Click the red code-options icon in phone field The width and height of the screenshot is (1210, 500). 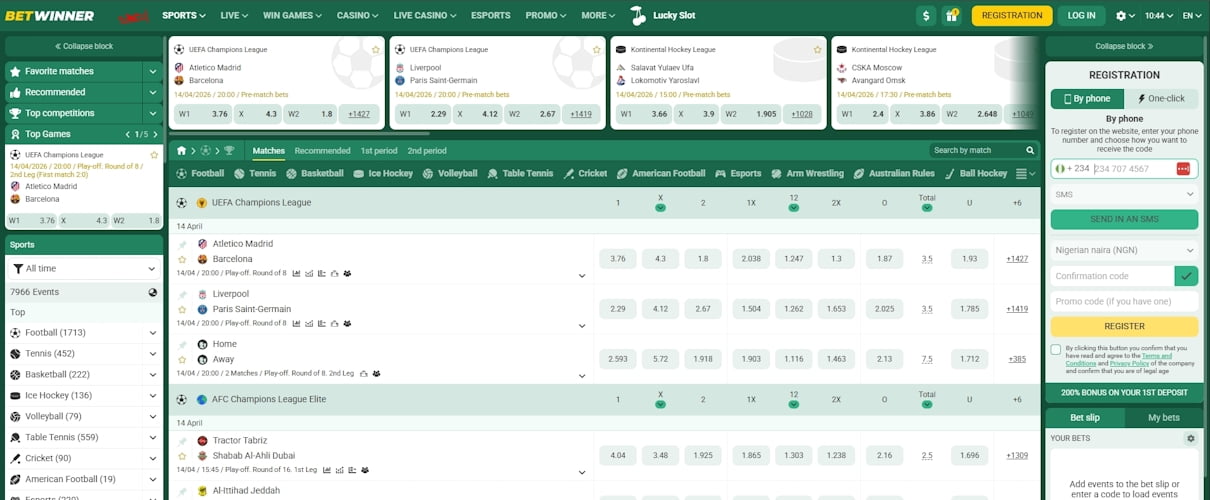tap(1184, 169)
